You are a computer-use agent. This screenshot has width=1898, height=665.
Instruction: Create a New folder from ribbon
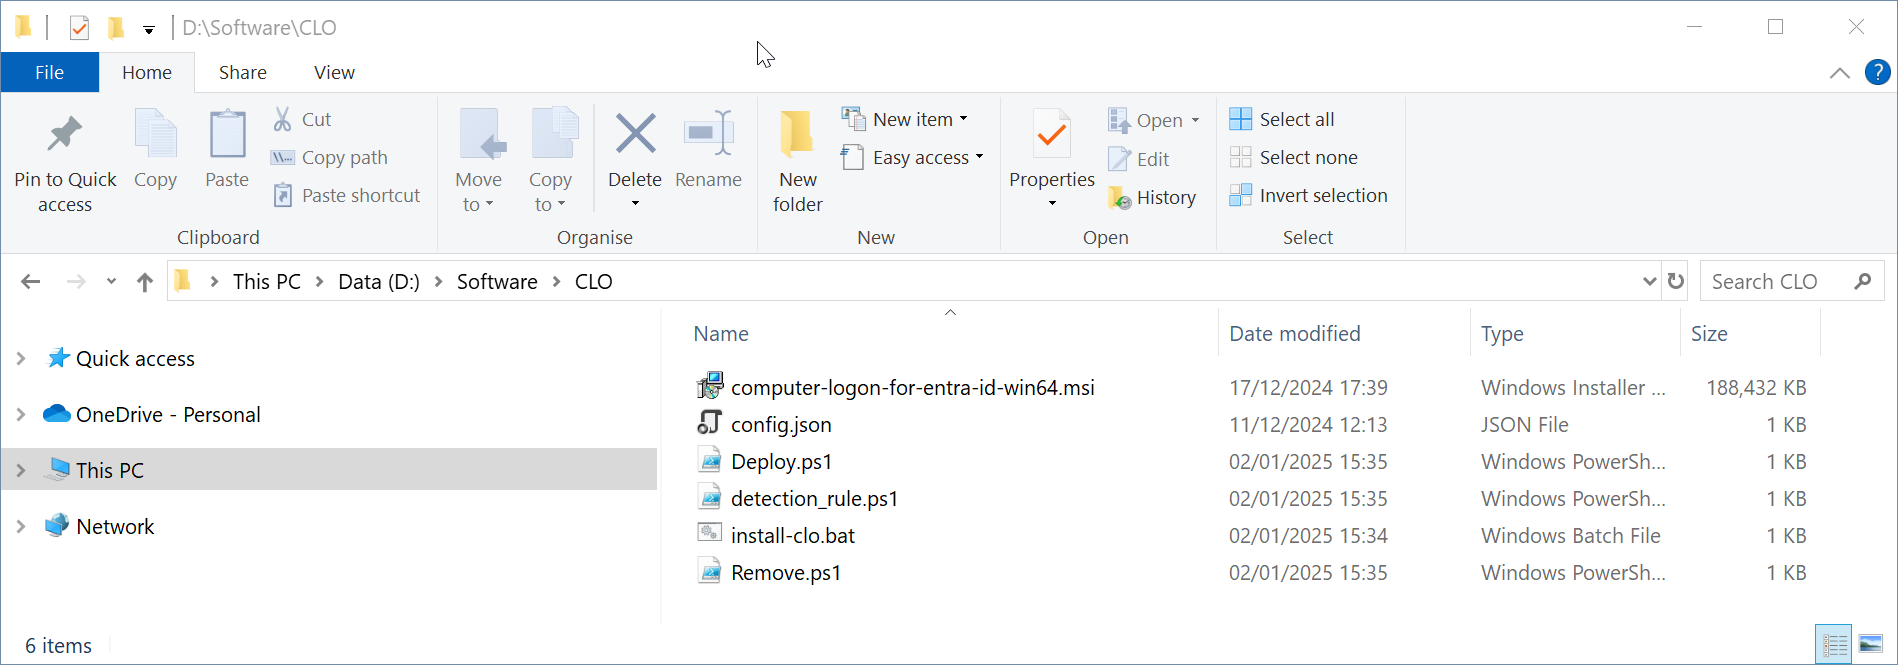coord(797,136)
